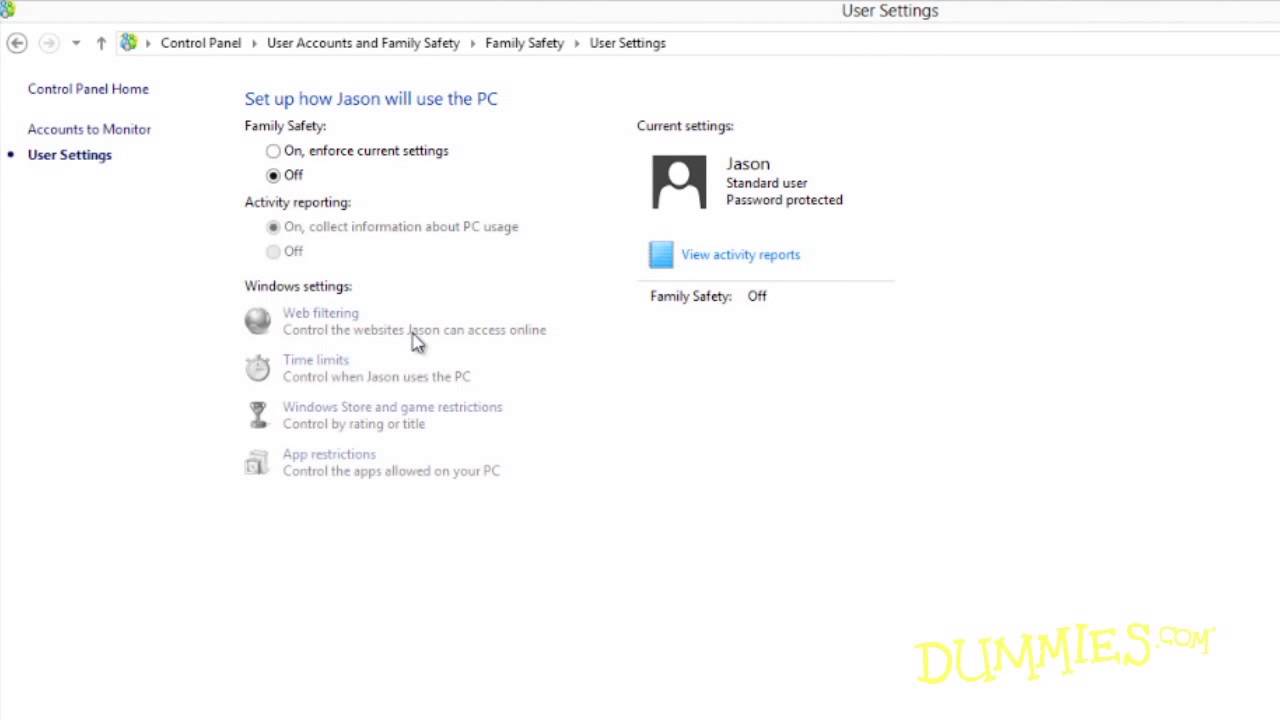This screenshot has width=1280, height=720.
Task: Select Activity reporting Off radio button
Action: point(273,251)
